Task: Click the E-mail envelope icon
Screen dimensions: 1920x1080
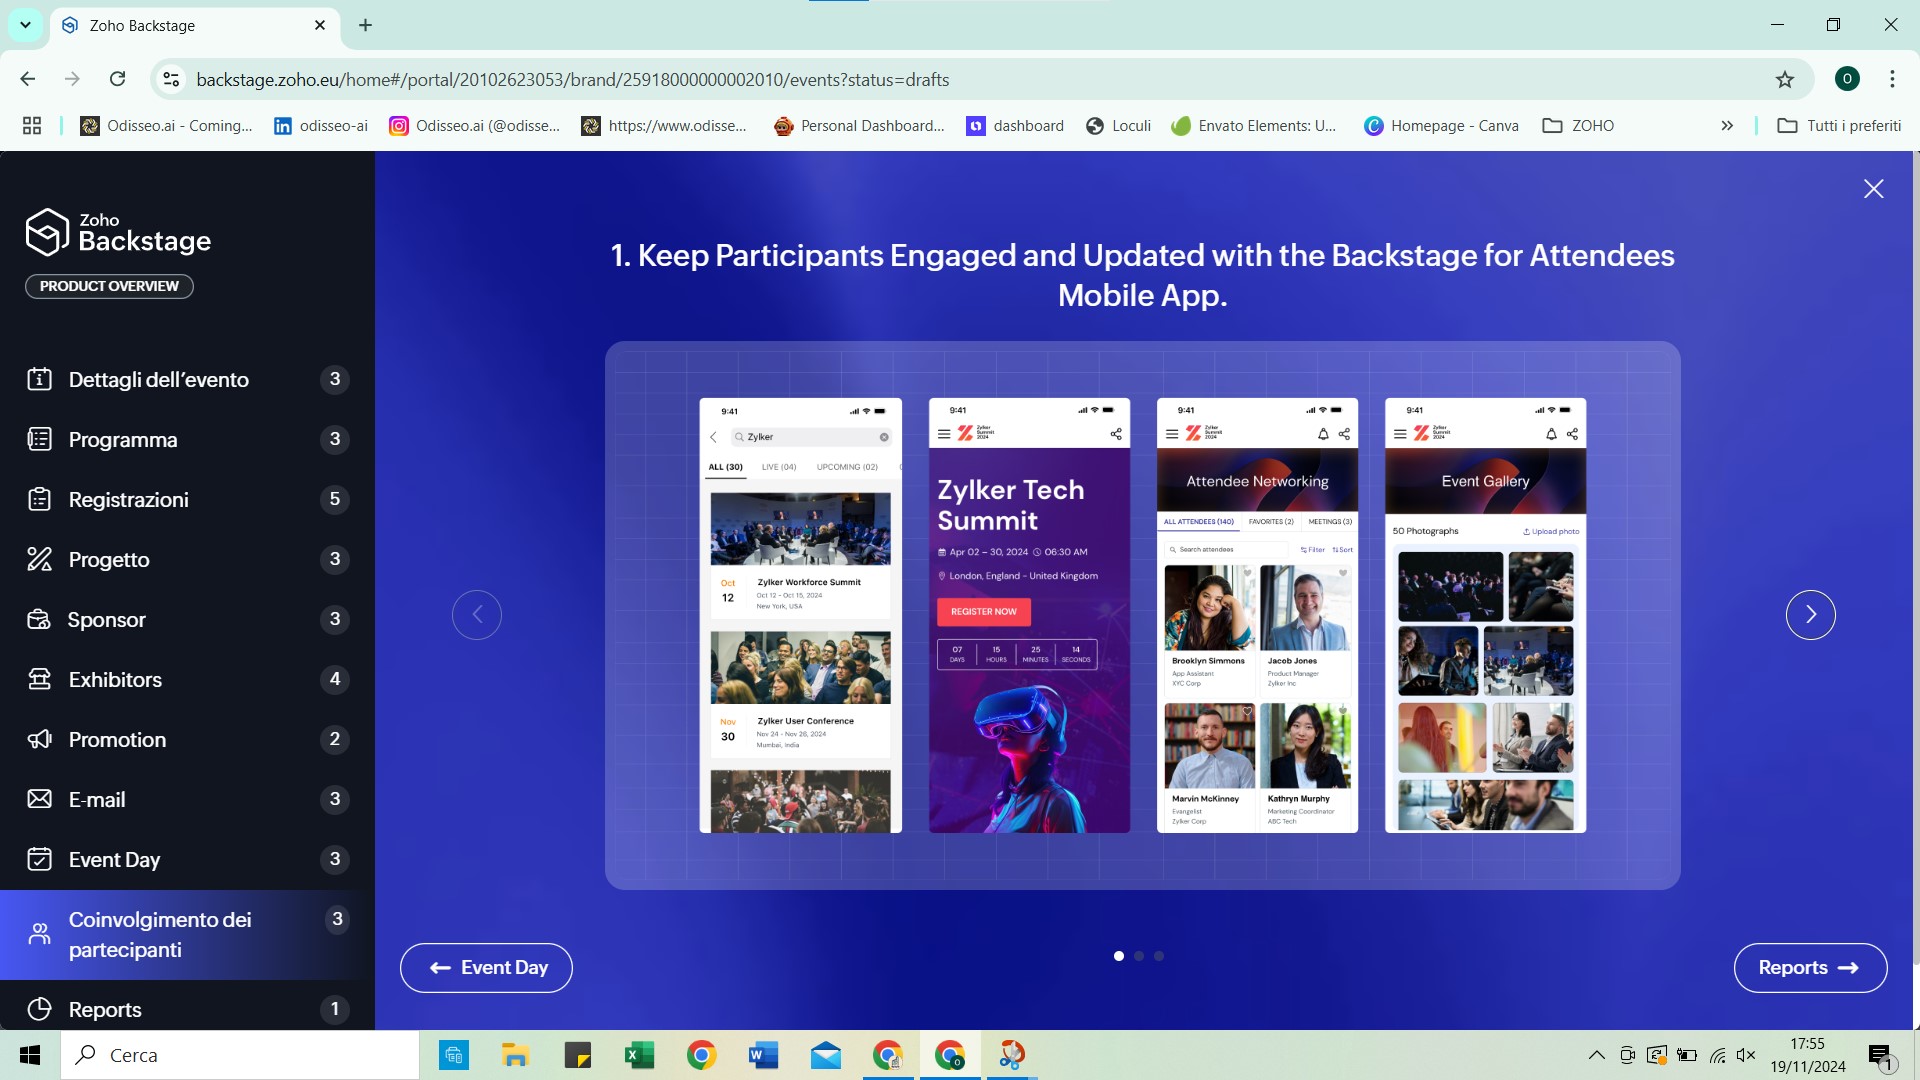Action: (39, 799)
